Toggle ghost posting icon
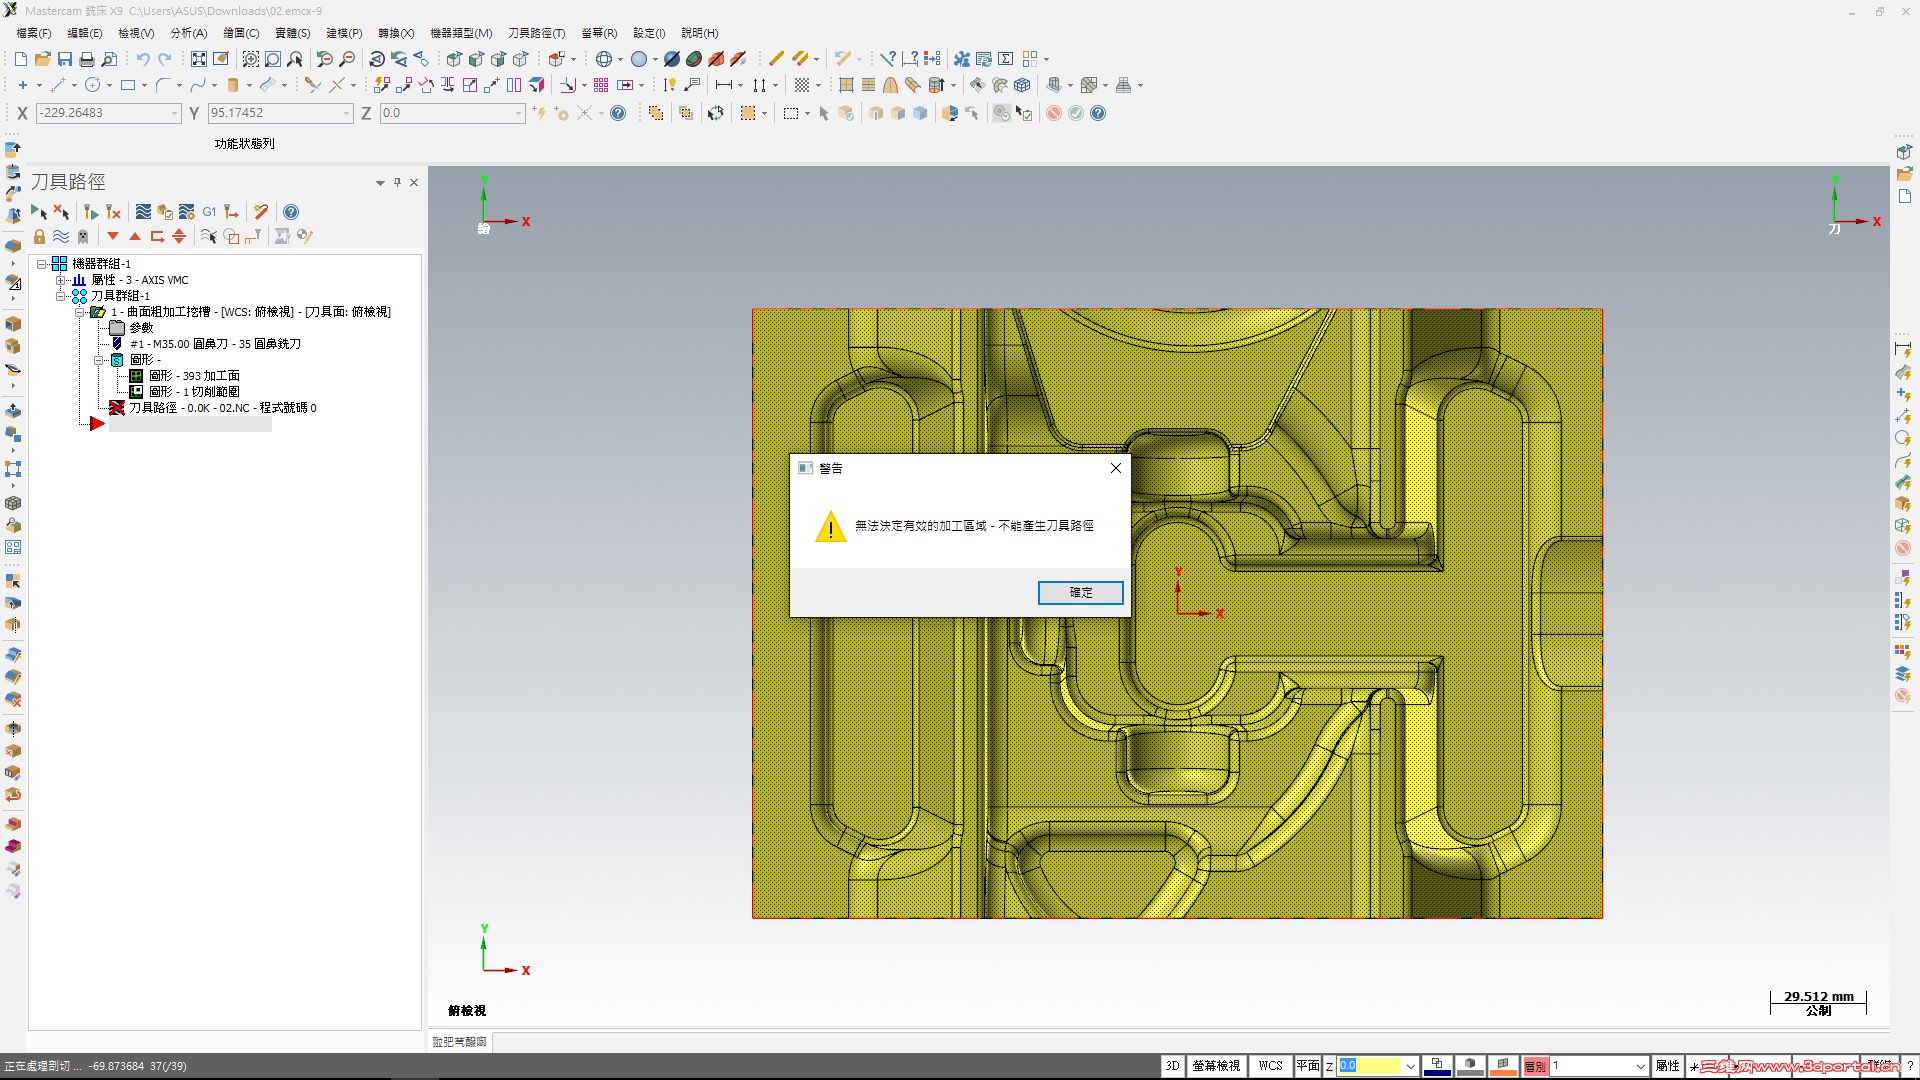Viewport: 1920px width, 1080px height. coord(83,237)
